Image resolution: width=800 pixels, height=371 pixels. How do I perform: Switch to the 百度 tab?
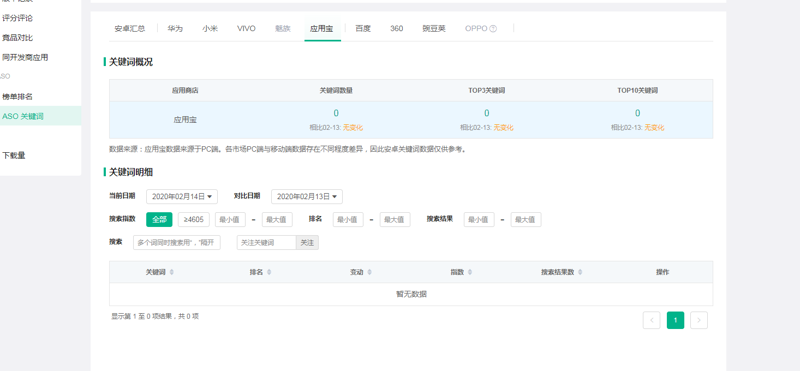[363, 29]
